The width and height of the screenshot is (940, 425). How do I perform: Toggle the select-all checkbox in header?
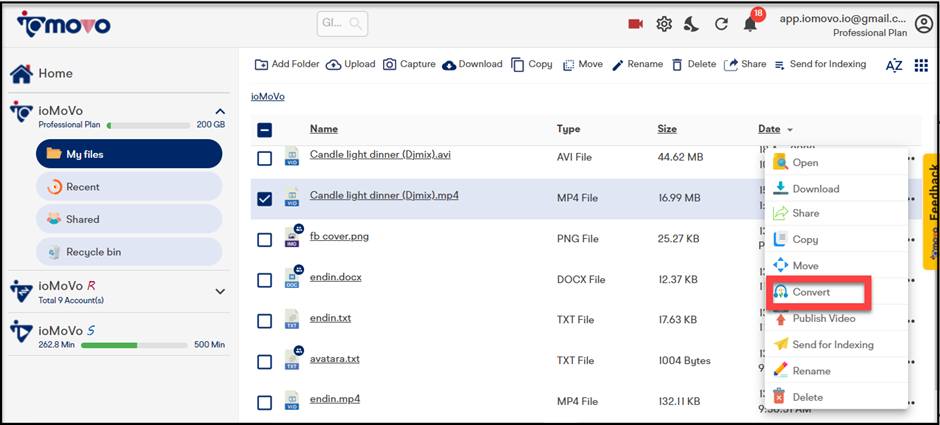tap(264, 130)
